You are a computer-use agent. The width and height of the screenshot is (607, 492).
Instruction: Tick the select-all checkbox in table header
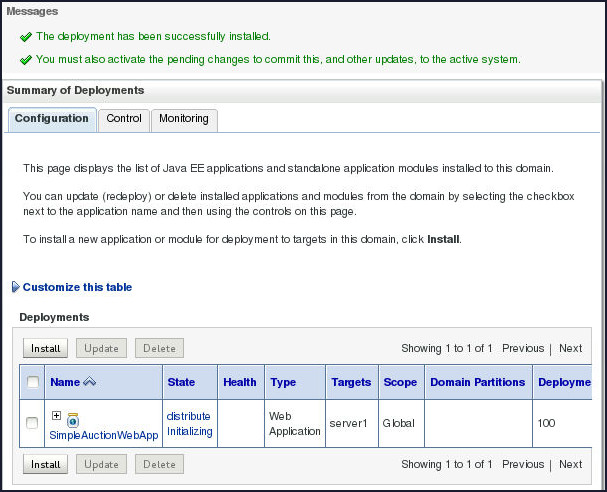coord(33,382)
